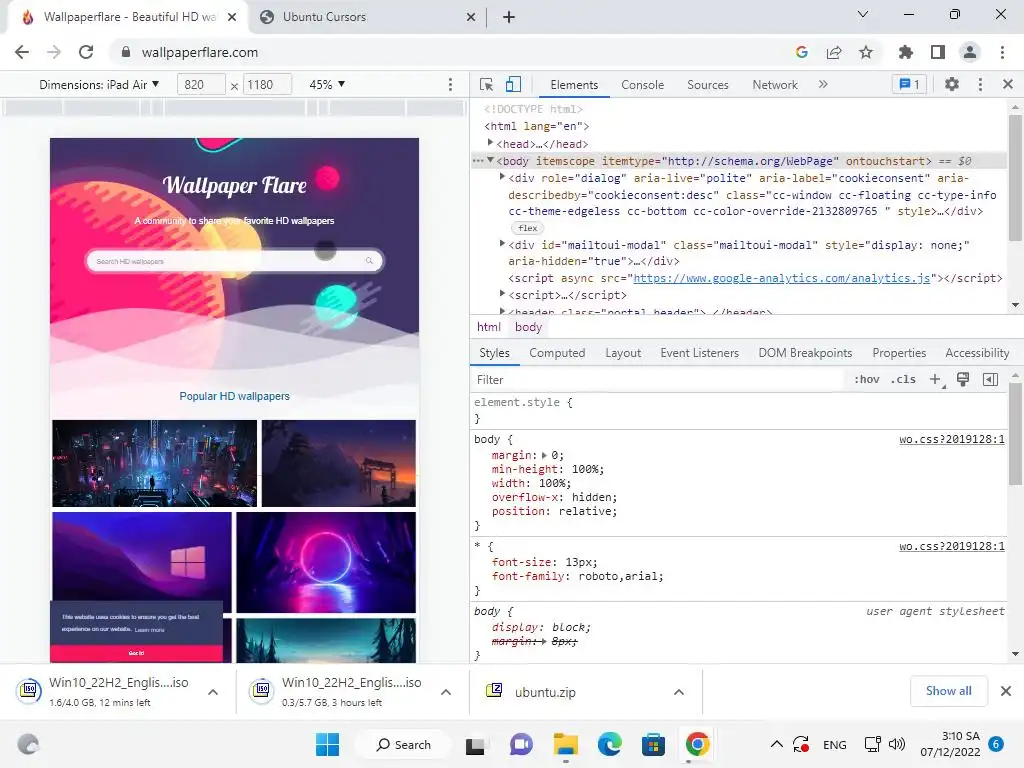Select body in the breadcrumb bar
1024x768 pixels.
[x=528, y=327]
